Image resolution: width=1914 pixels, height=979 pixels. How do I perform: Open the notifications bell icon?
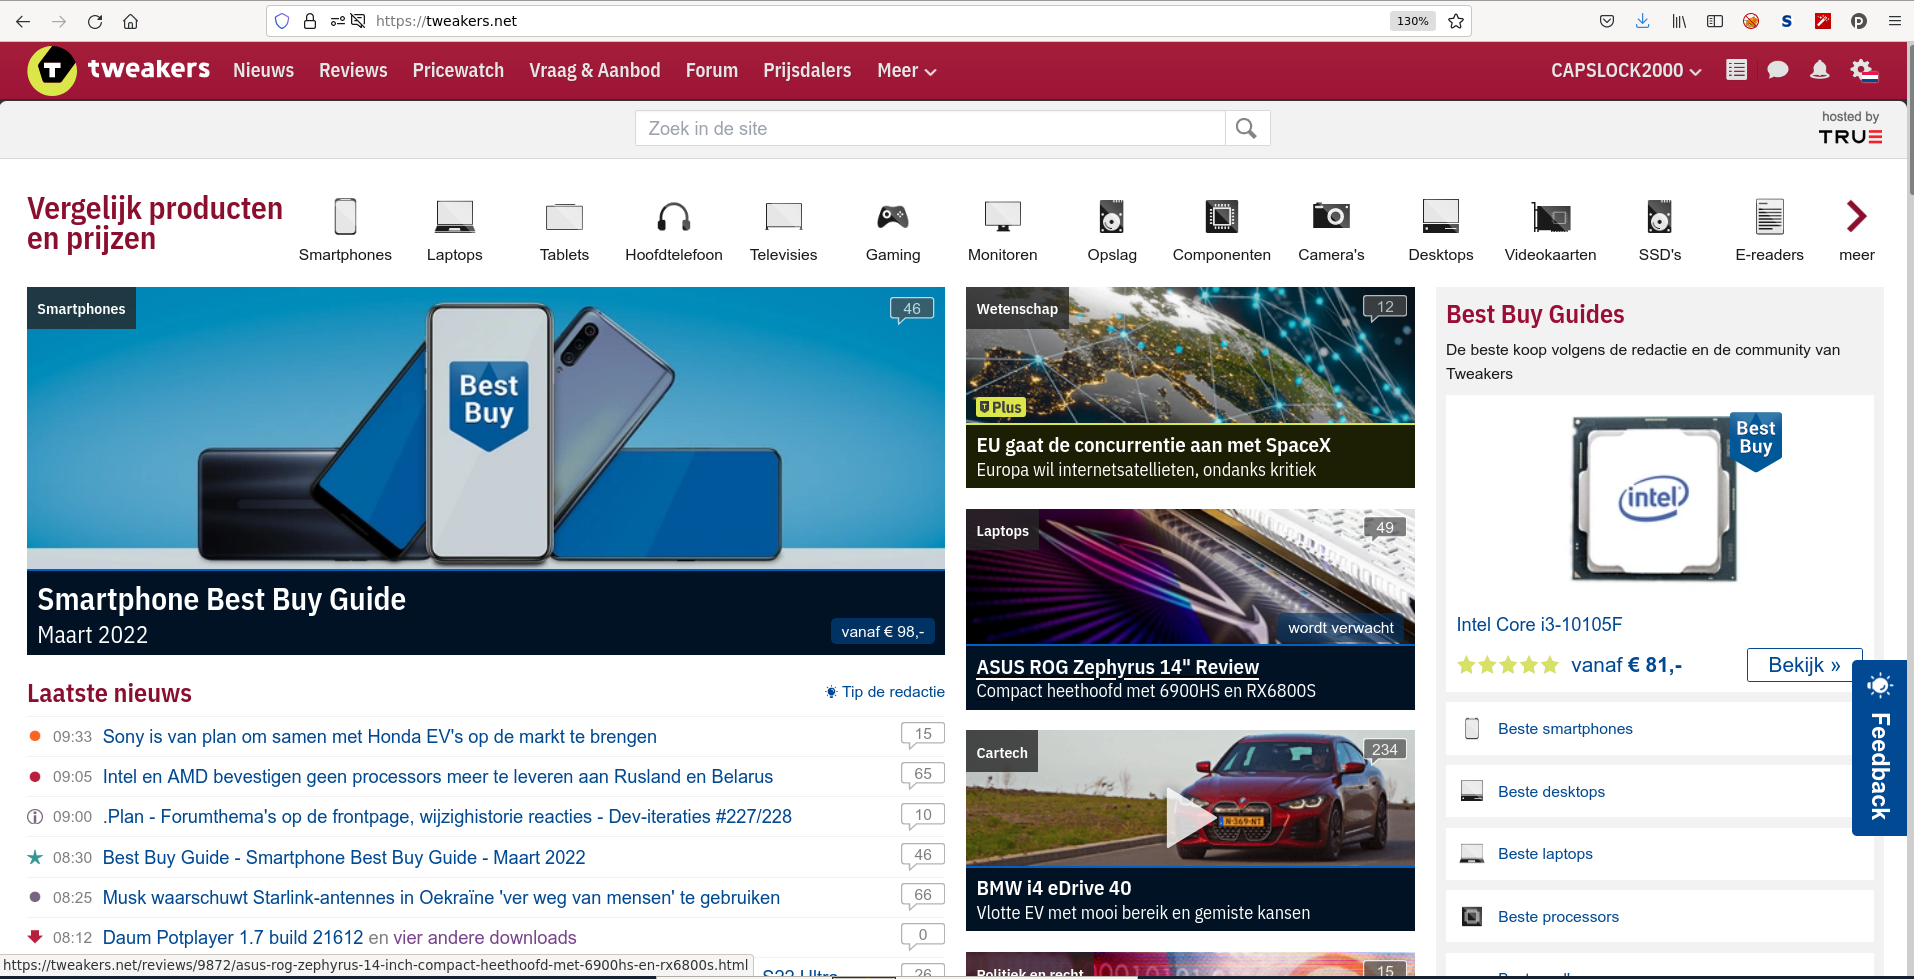(x=1820, y=70)
